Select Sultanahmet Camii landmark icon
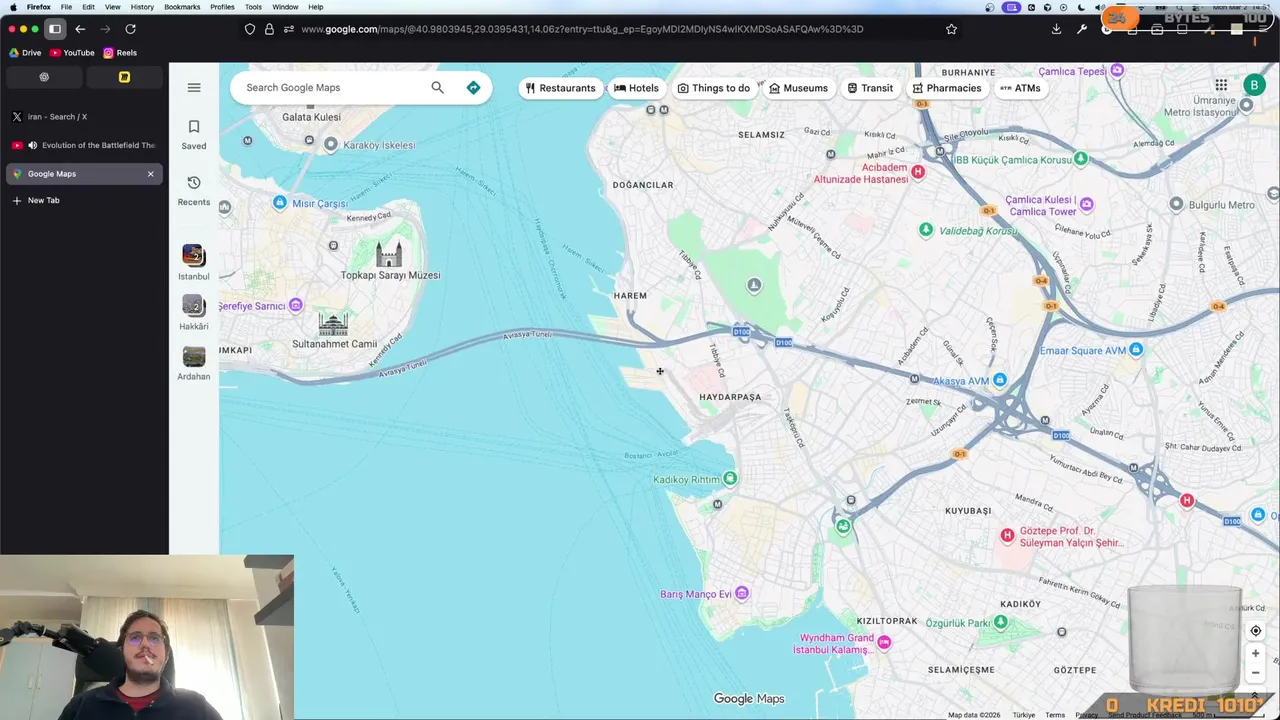Screen dimensions: 1280x720 pyautogui.click(x=333, y=323)
